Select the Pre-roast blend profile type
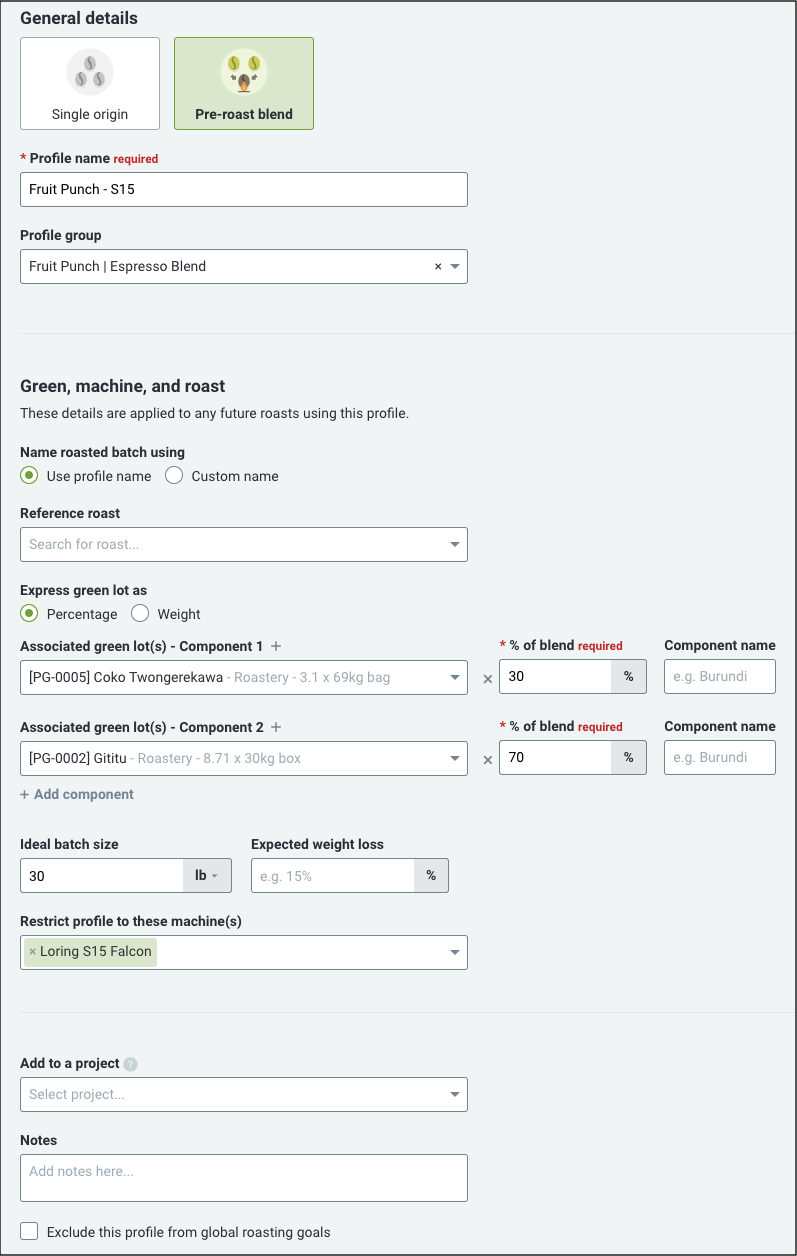This screenshot has width=797, height=1256. (x=244, y=84)
